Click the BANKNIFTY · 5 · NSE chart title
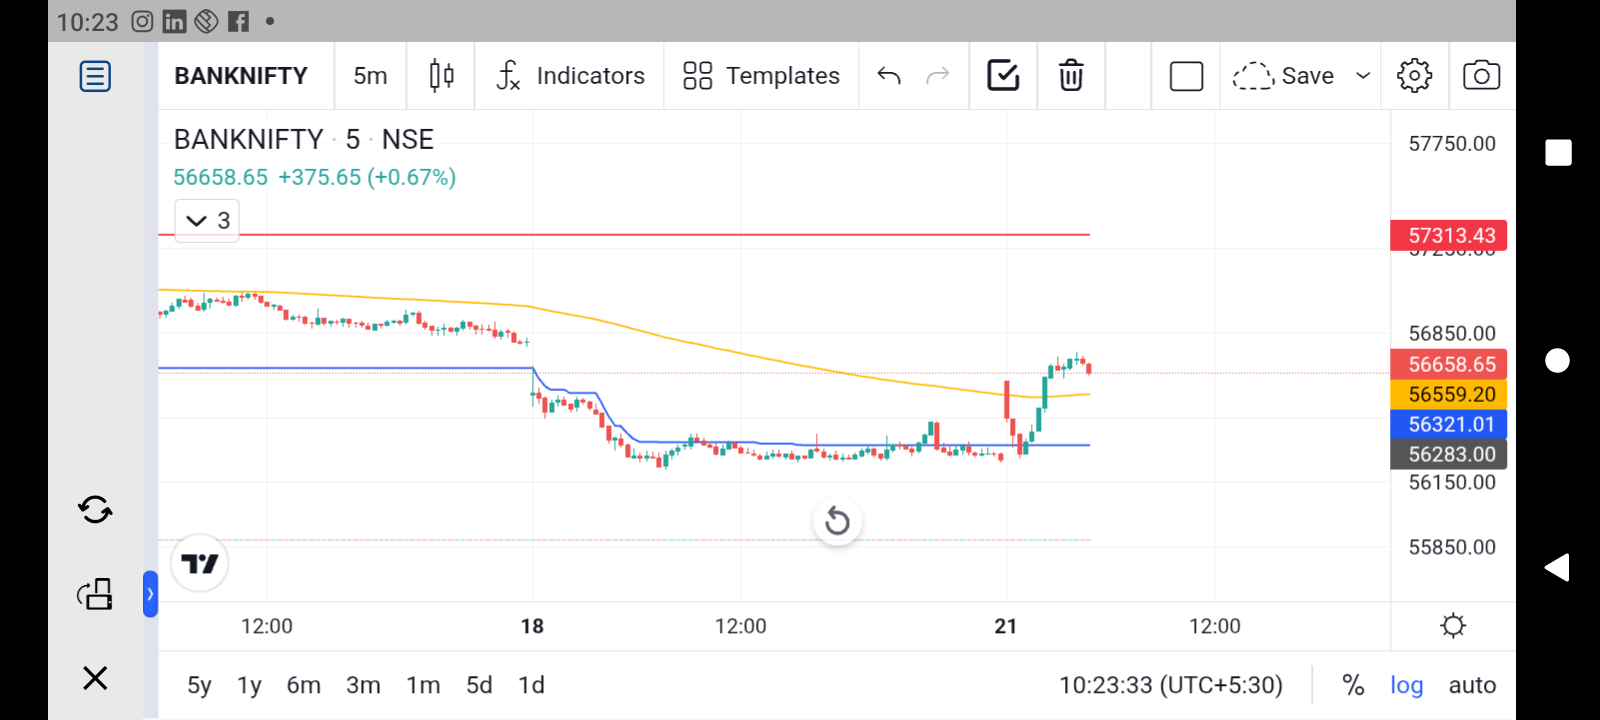The height and width of the screenshot is (720, 1600). tap(304, 139)
